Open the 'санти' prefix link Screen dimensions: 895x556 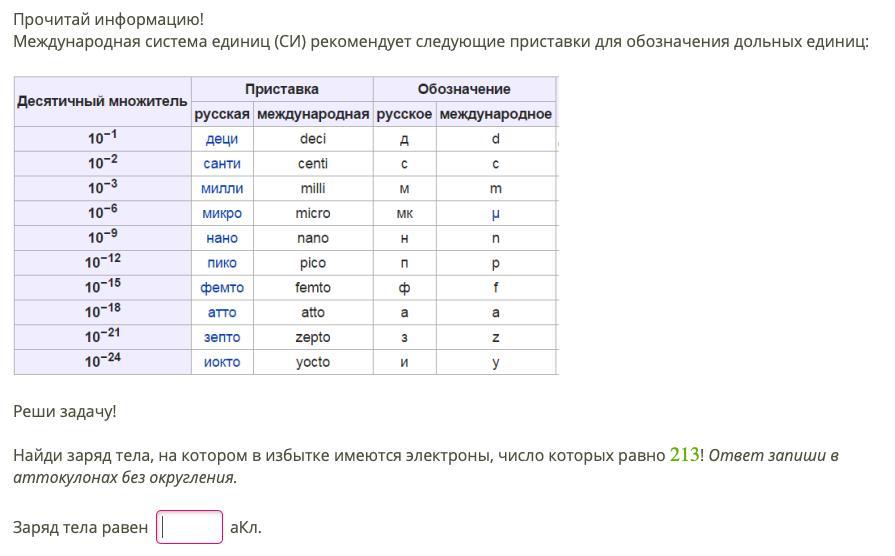(221, 164)
